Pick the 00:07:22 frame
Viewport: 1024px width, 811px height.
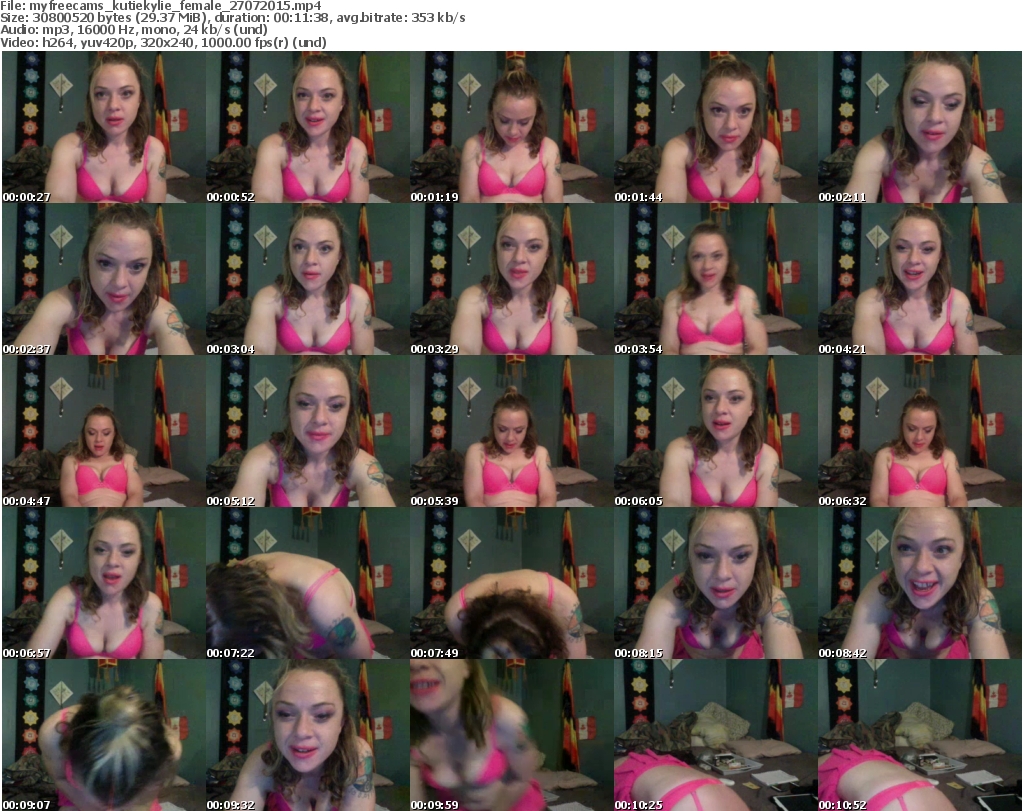coord(308,583)
